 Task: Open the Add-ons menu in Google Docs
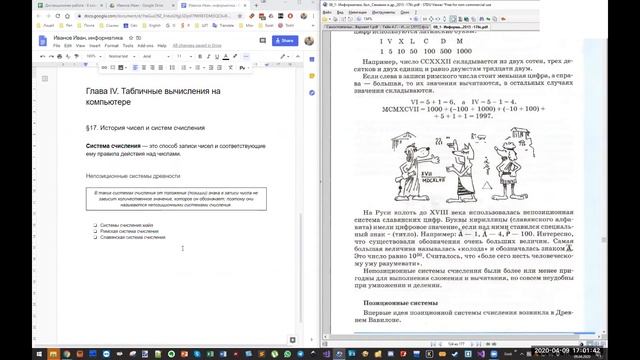[145, 46]
